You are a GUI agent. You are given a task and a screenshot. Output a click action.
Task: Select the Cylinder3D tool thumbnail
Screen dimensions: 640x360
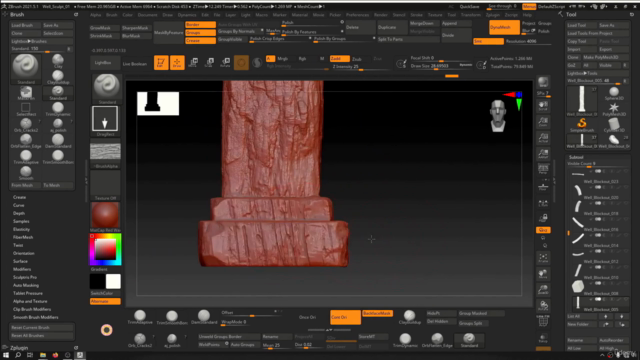(614, 125)
